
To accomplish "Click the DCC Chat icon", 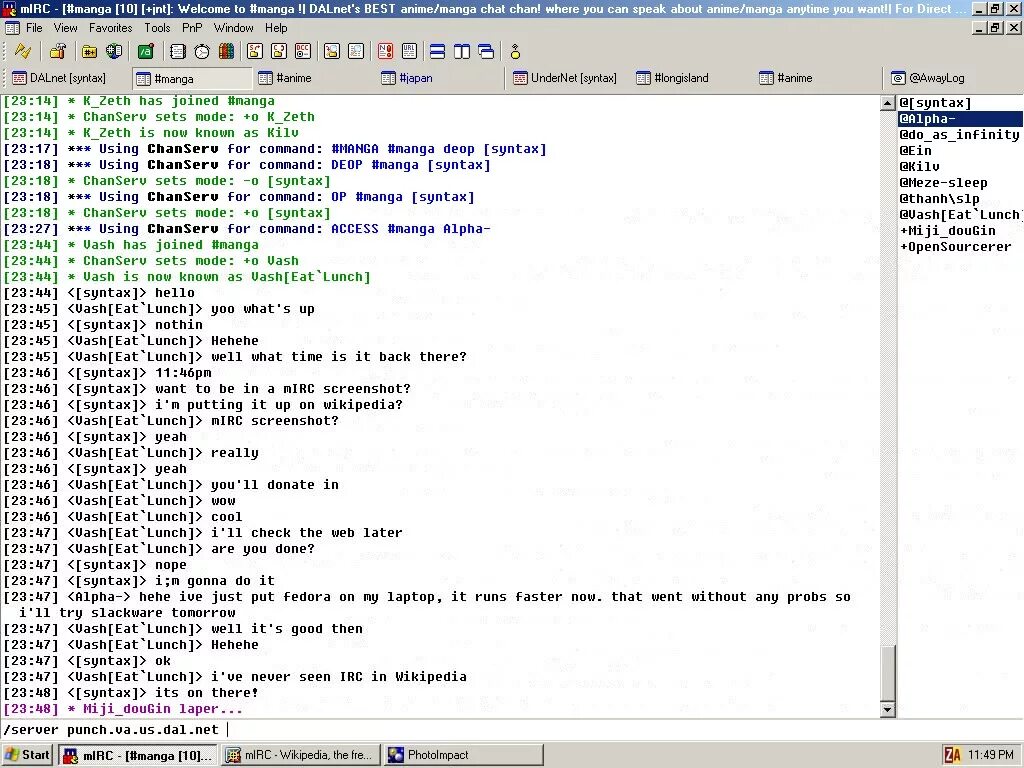I will [x=279, y=51].
